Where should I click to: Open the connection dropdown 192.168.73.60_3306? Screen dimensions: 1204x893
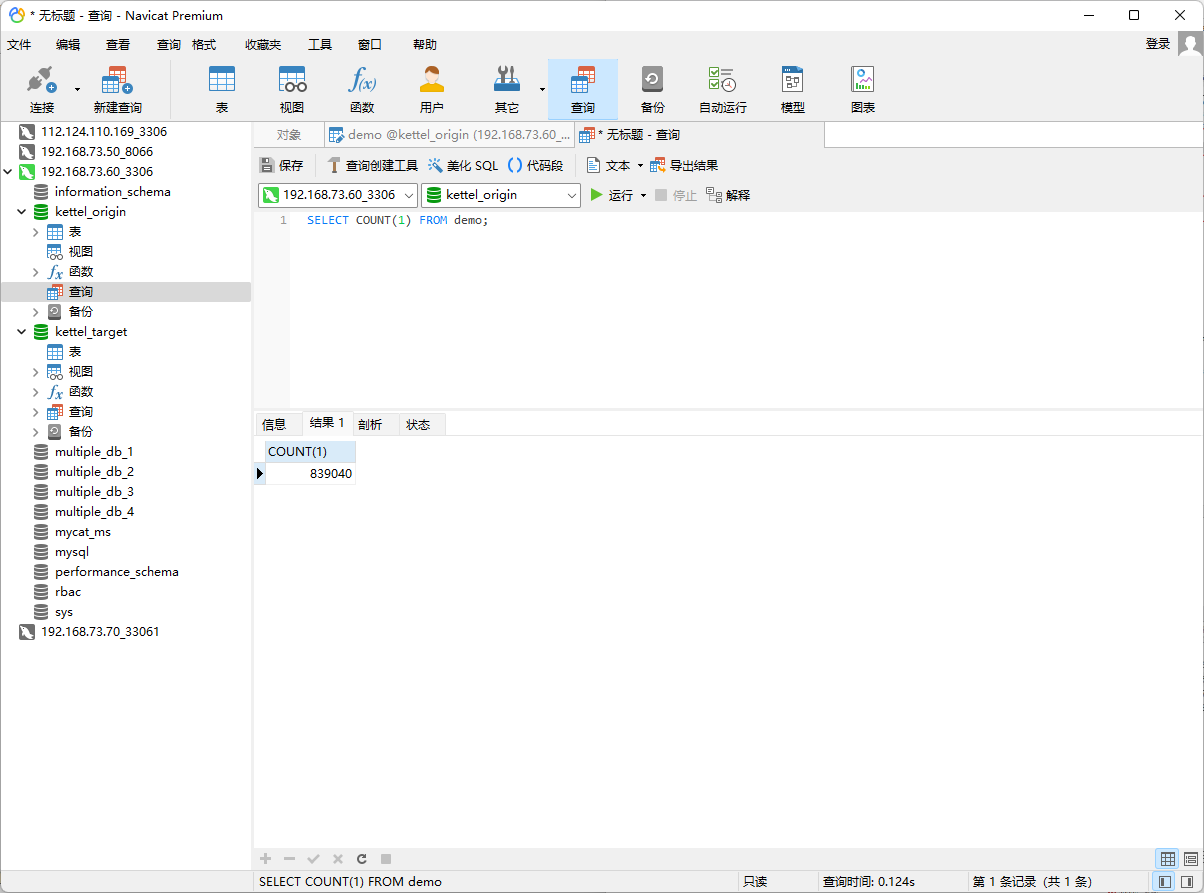point(338,195)
